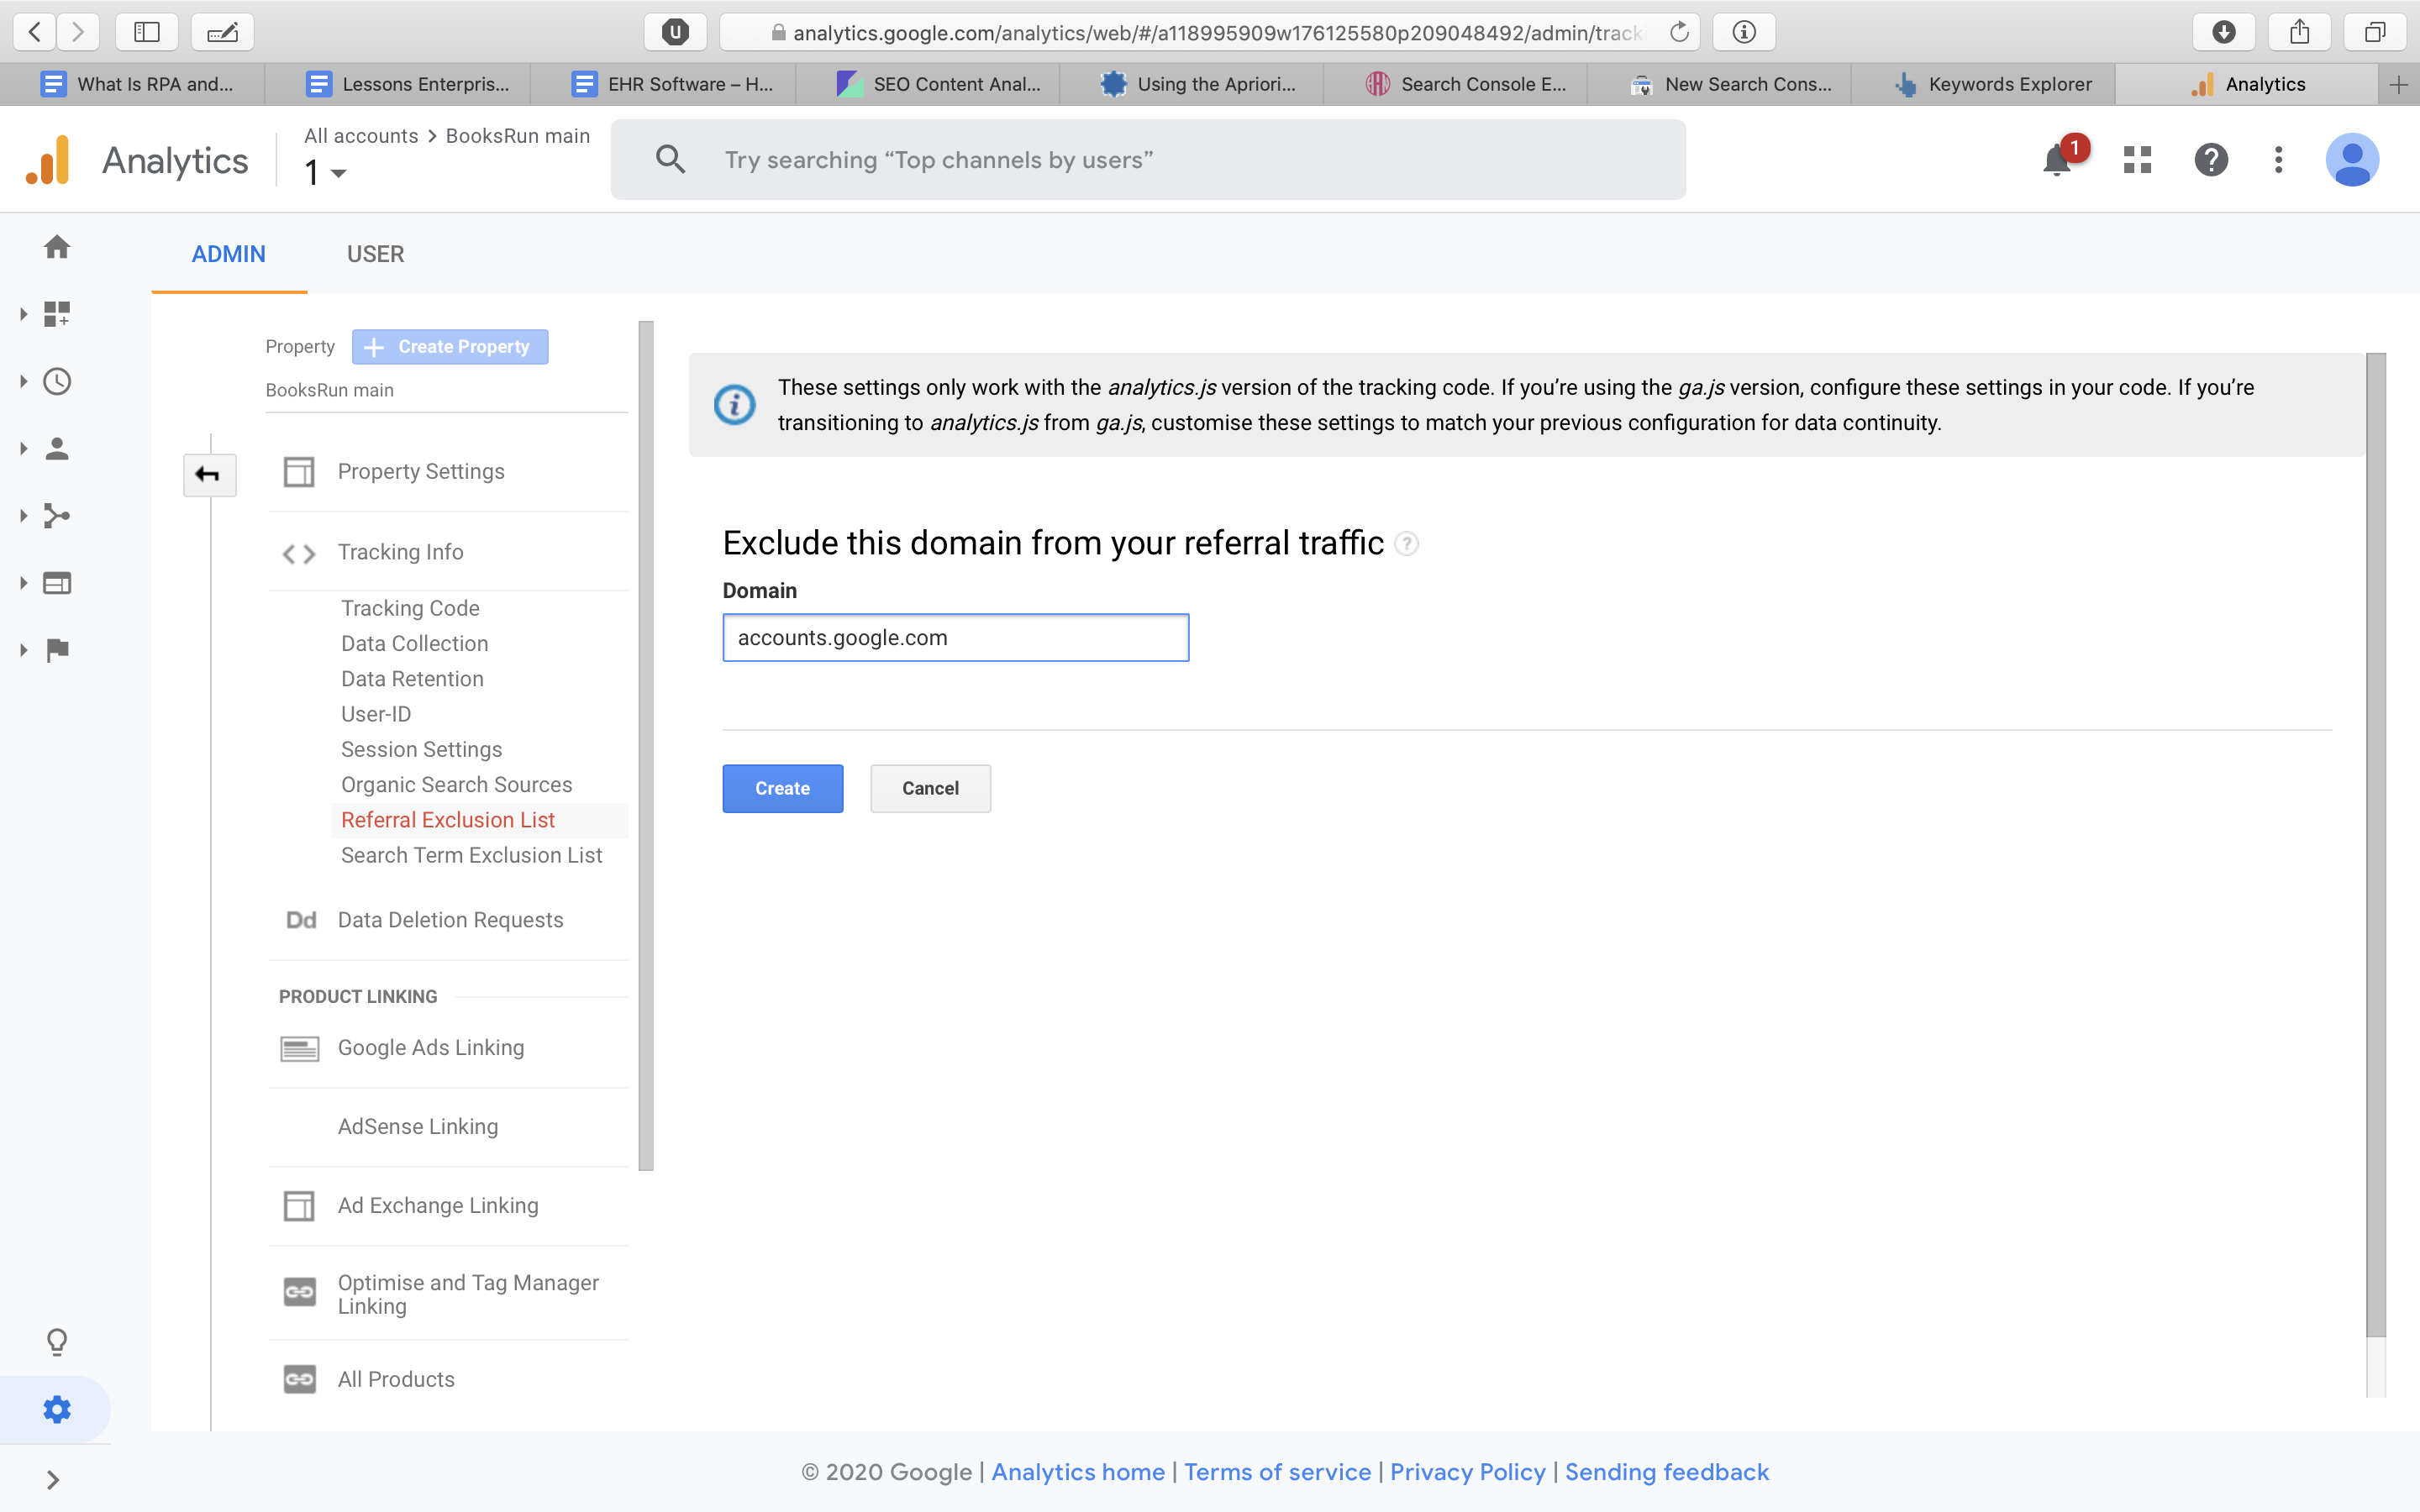
Task: Select Referral Exclusion List
Action: coord(447,819)
